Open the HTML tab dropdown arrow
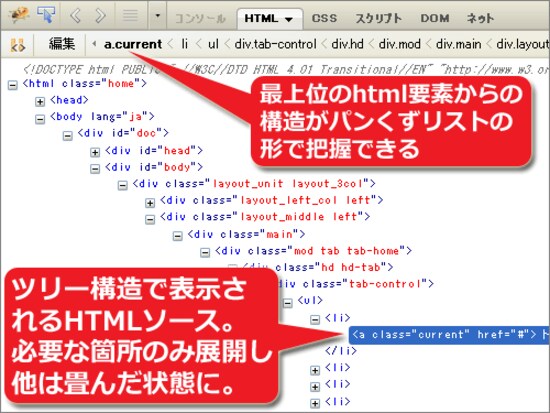 (289, 19)
